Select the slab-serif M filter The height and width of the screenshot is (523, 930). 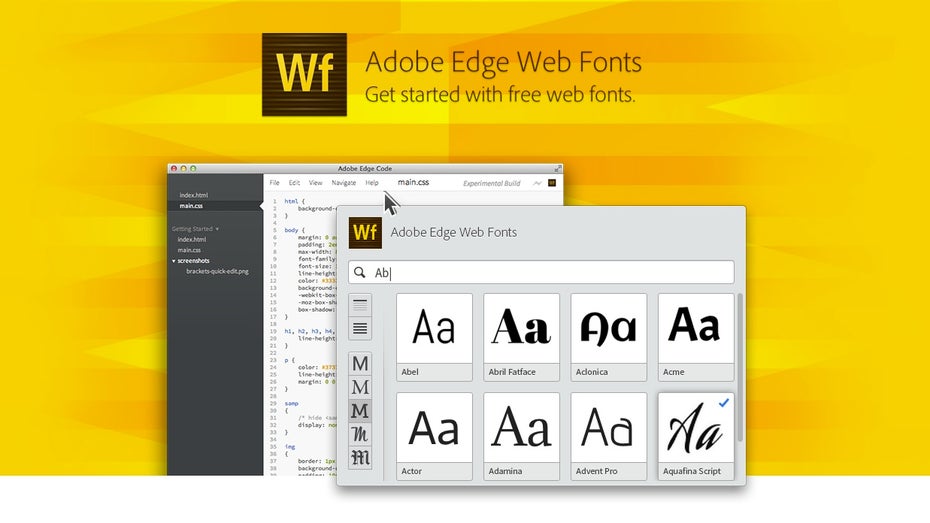(x=360, y=411)
